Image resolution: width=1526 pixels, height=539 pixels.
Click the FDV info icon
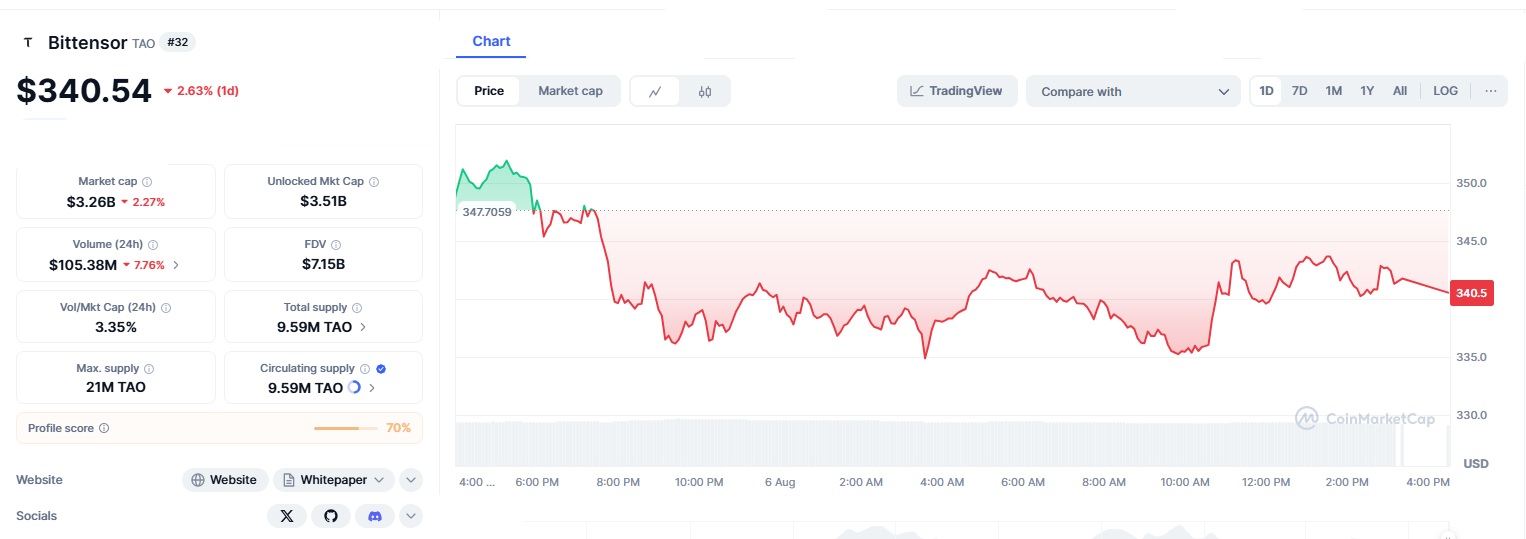(x=336, y=244)
